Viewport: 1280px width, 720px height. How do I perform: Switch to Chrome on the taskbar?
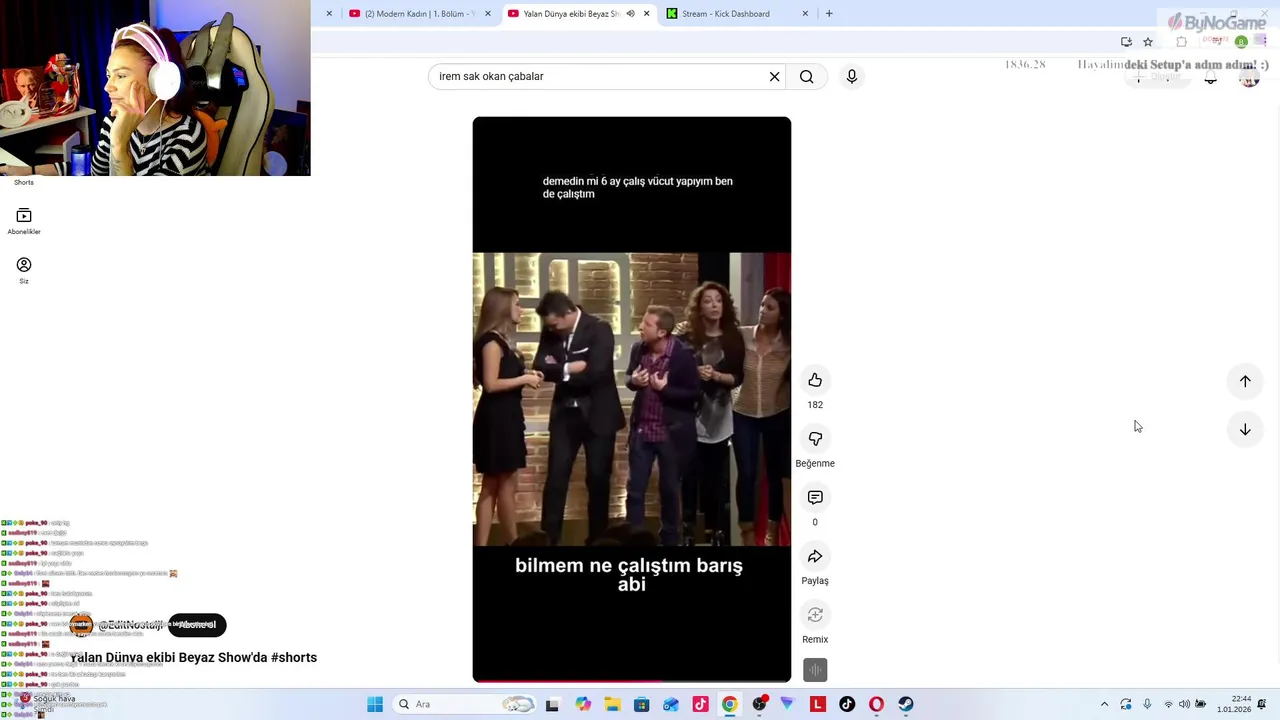click(729, 704)
